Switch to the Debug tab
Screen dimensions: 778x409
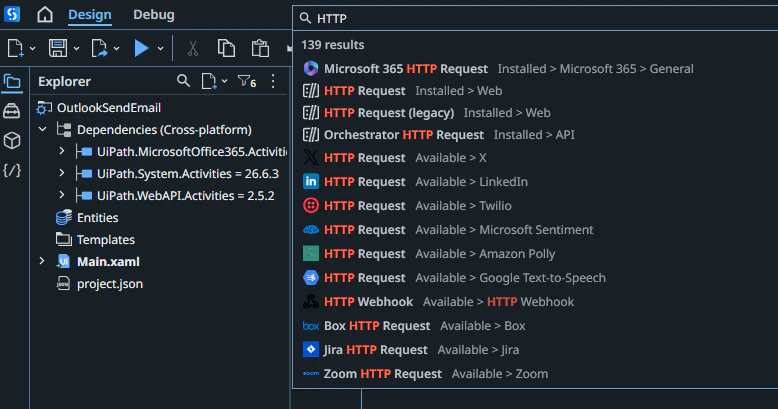click(154, 15)
